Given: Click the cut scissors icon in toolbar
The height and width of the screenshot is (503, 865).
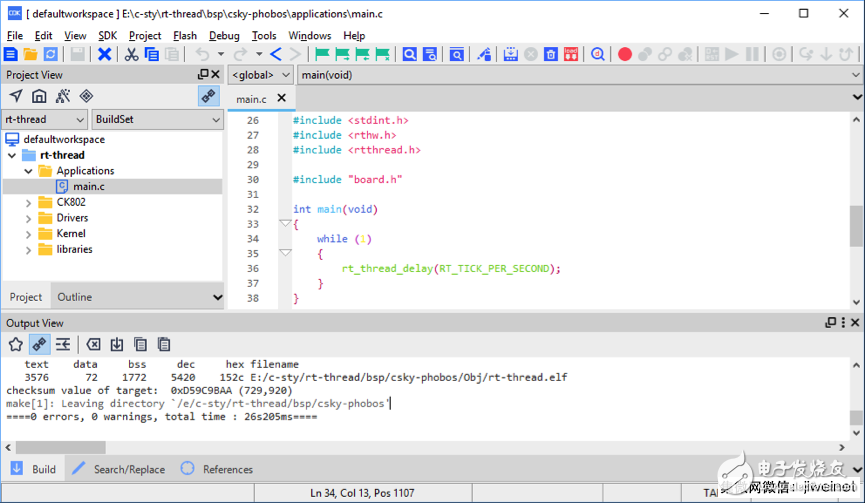Looking at the screenshot, I should pos(131,54).
